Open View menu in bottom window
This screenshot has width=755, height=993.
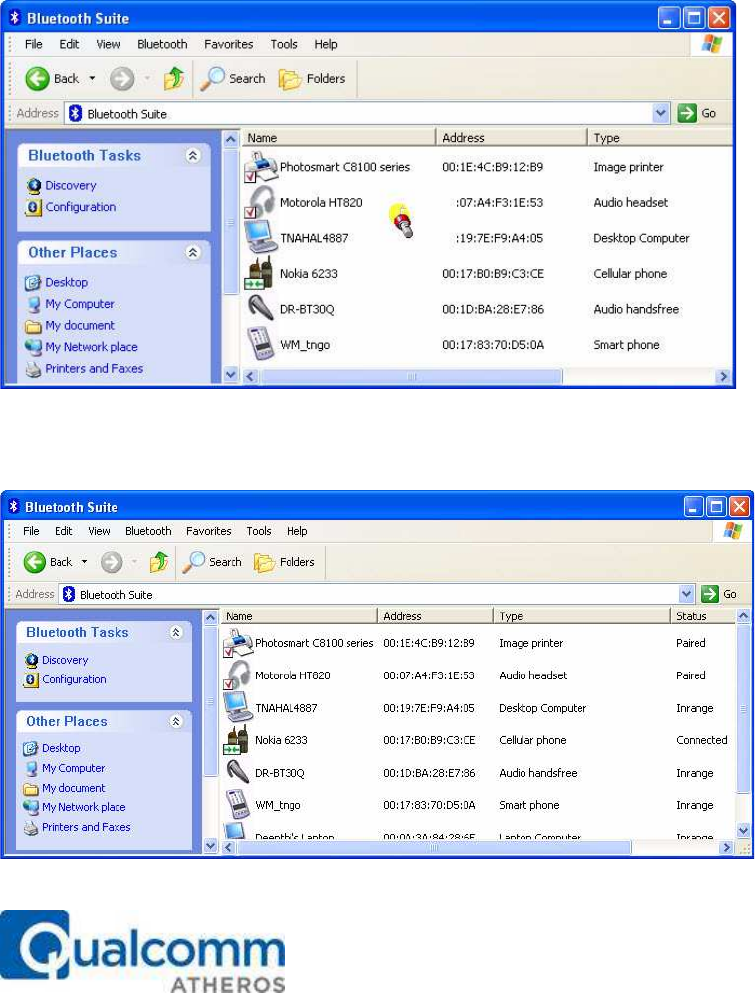pyautogui.click(x=99, y=531)
